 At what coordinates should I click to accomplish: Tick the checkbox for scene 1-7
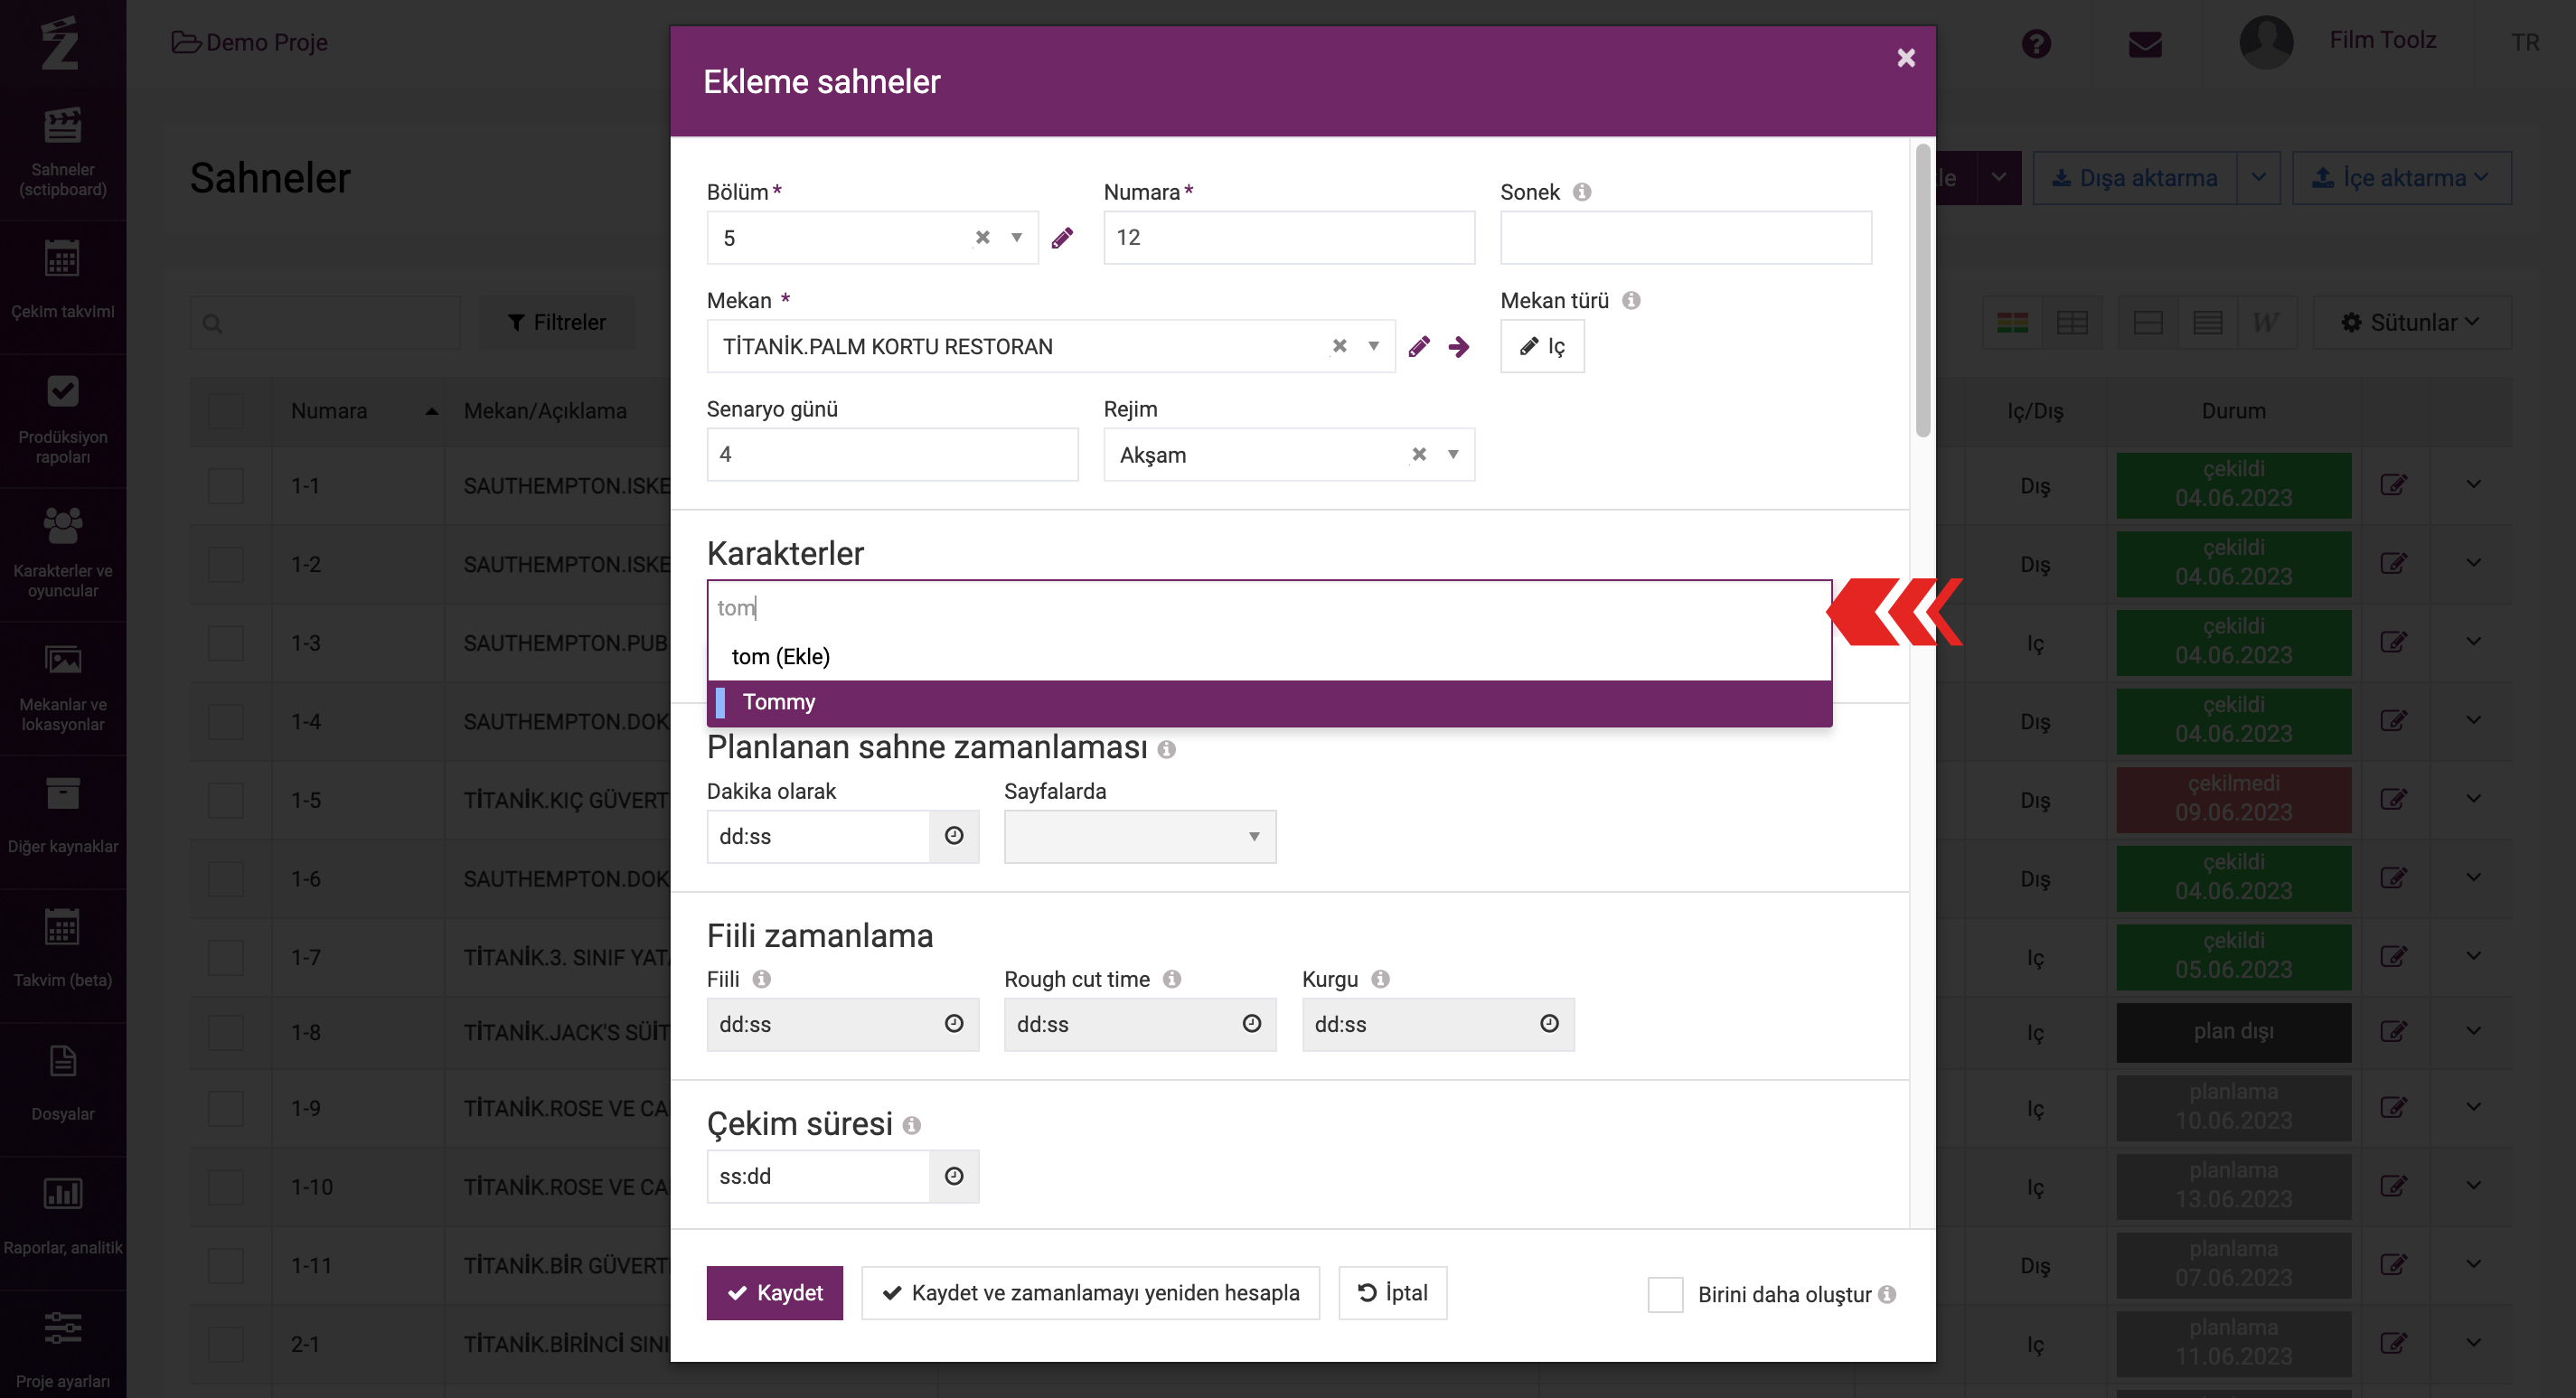(226, 958)
